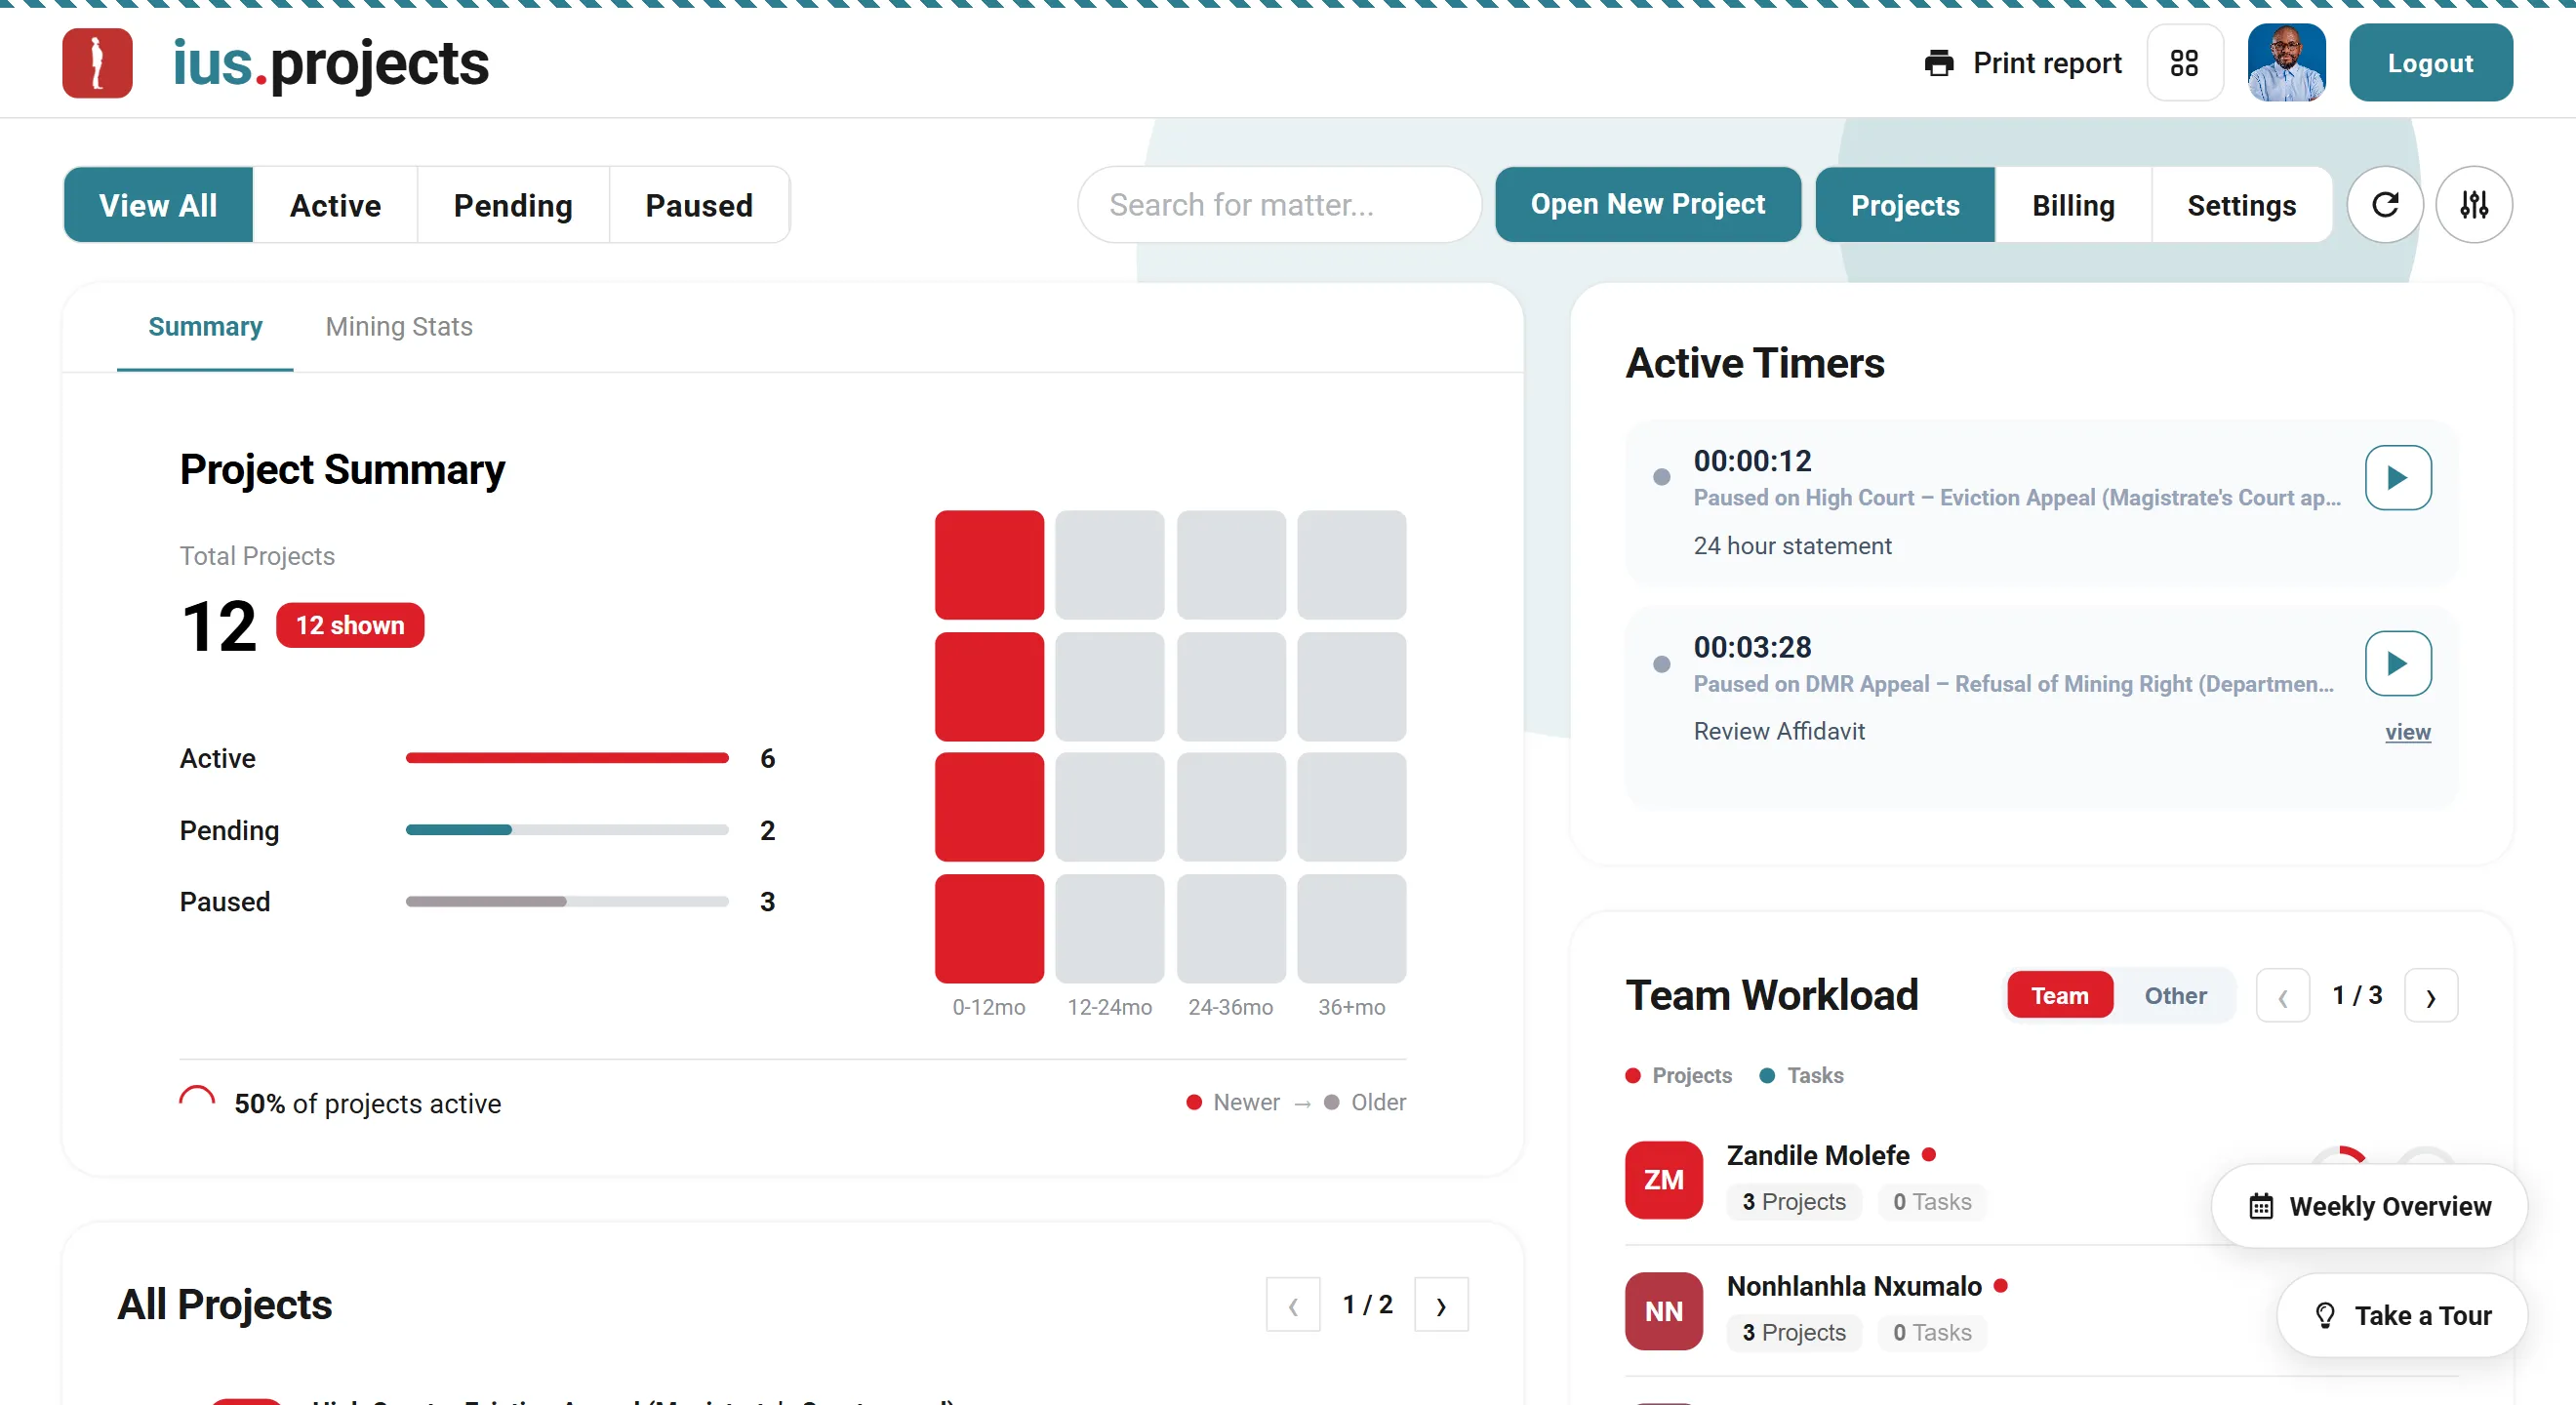
Task: Open the grid apps menu icon
Action: pyautogui.click(x=2184, y=63)
